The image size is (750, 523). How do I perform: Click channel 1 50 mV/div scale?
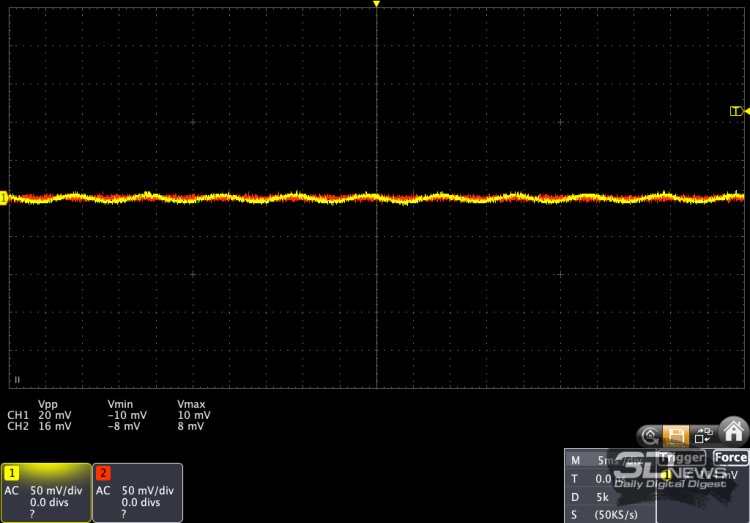[x=56, y=490]
